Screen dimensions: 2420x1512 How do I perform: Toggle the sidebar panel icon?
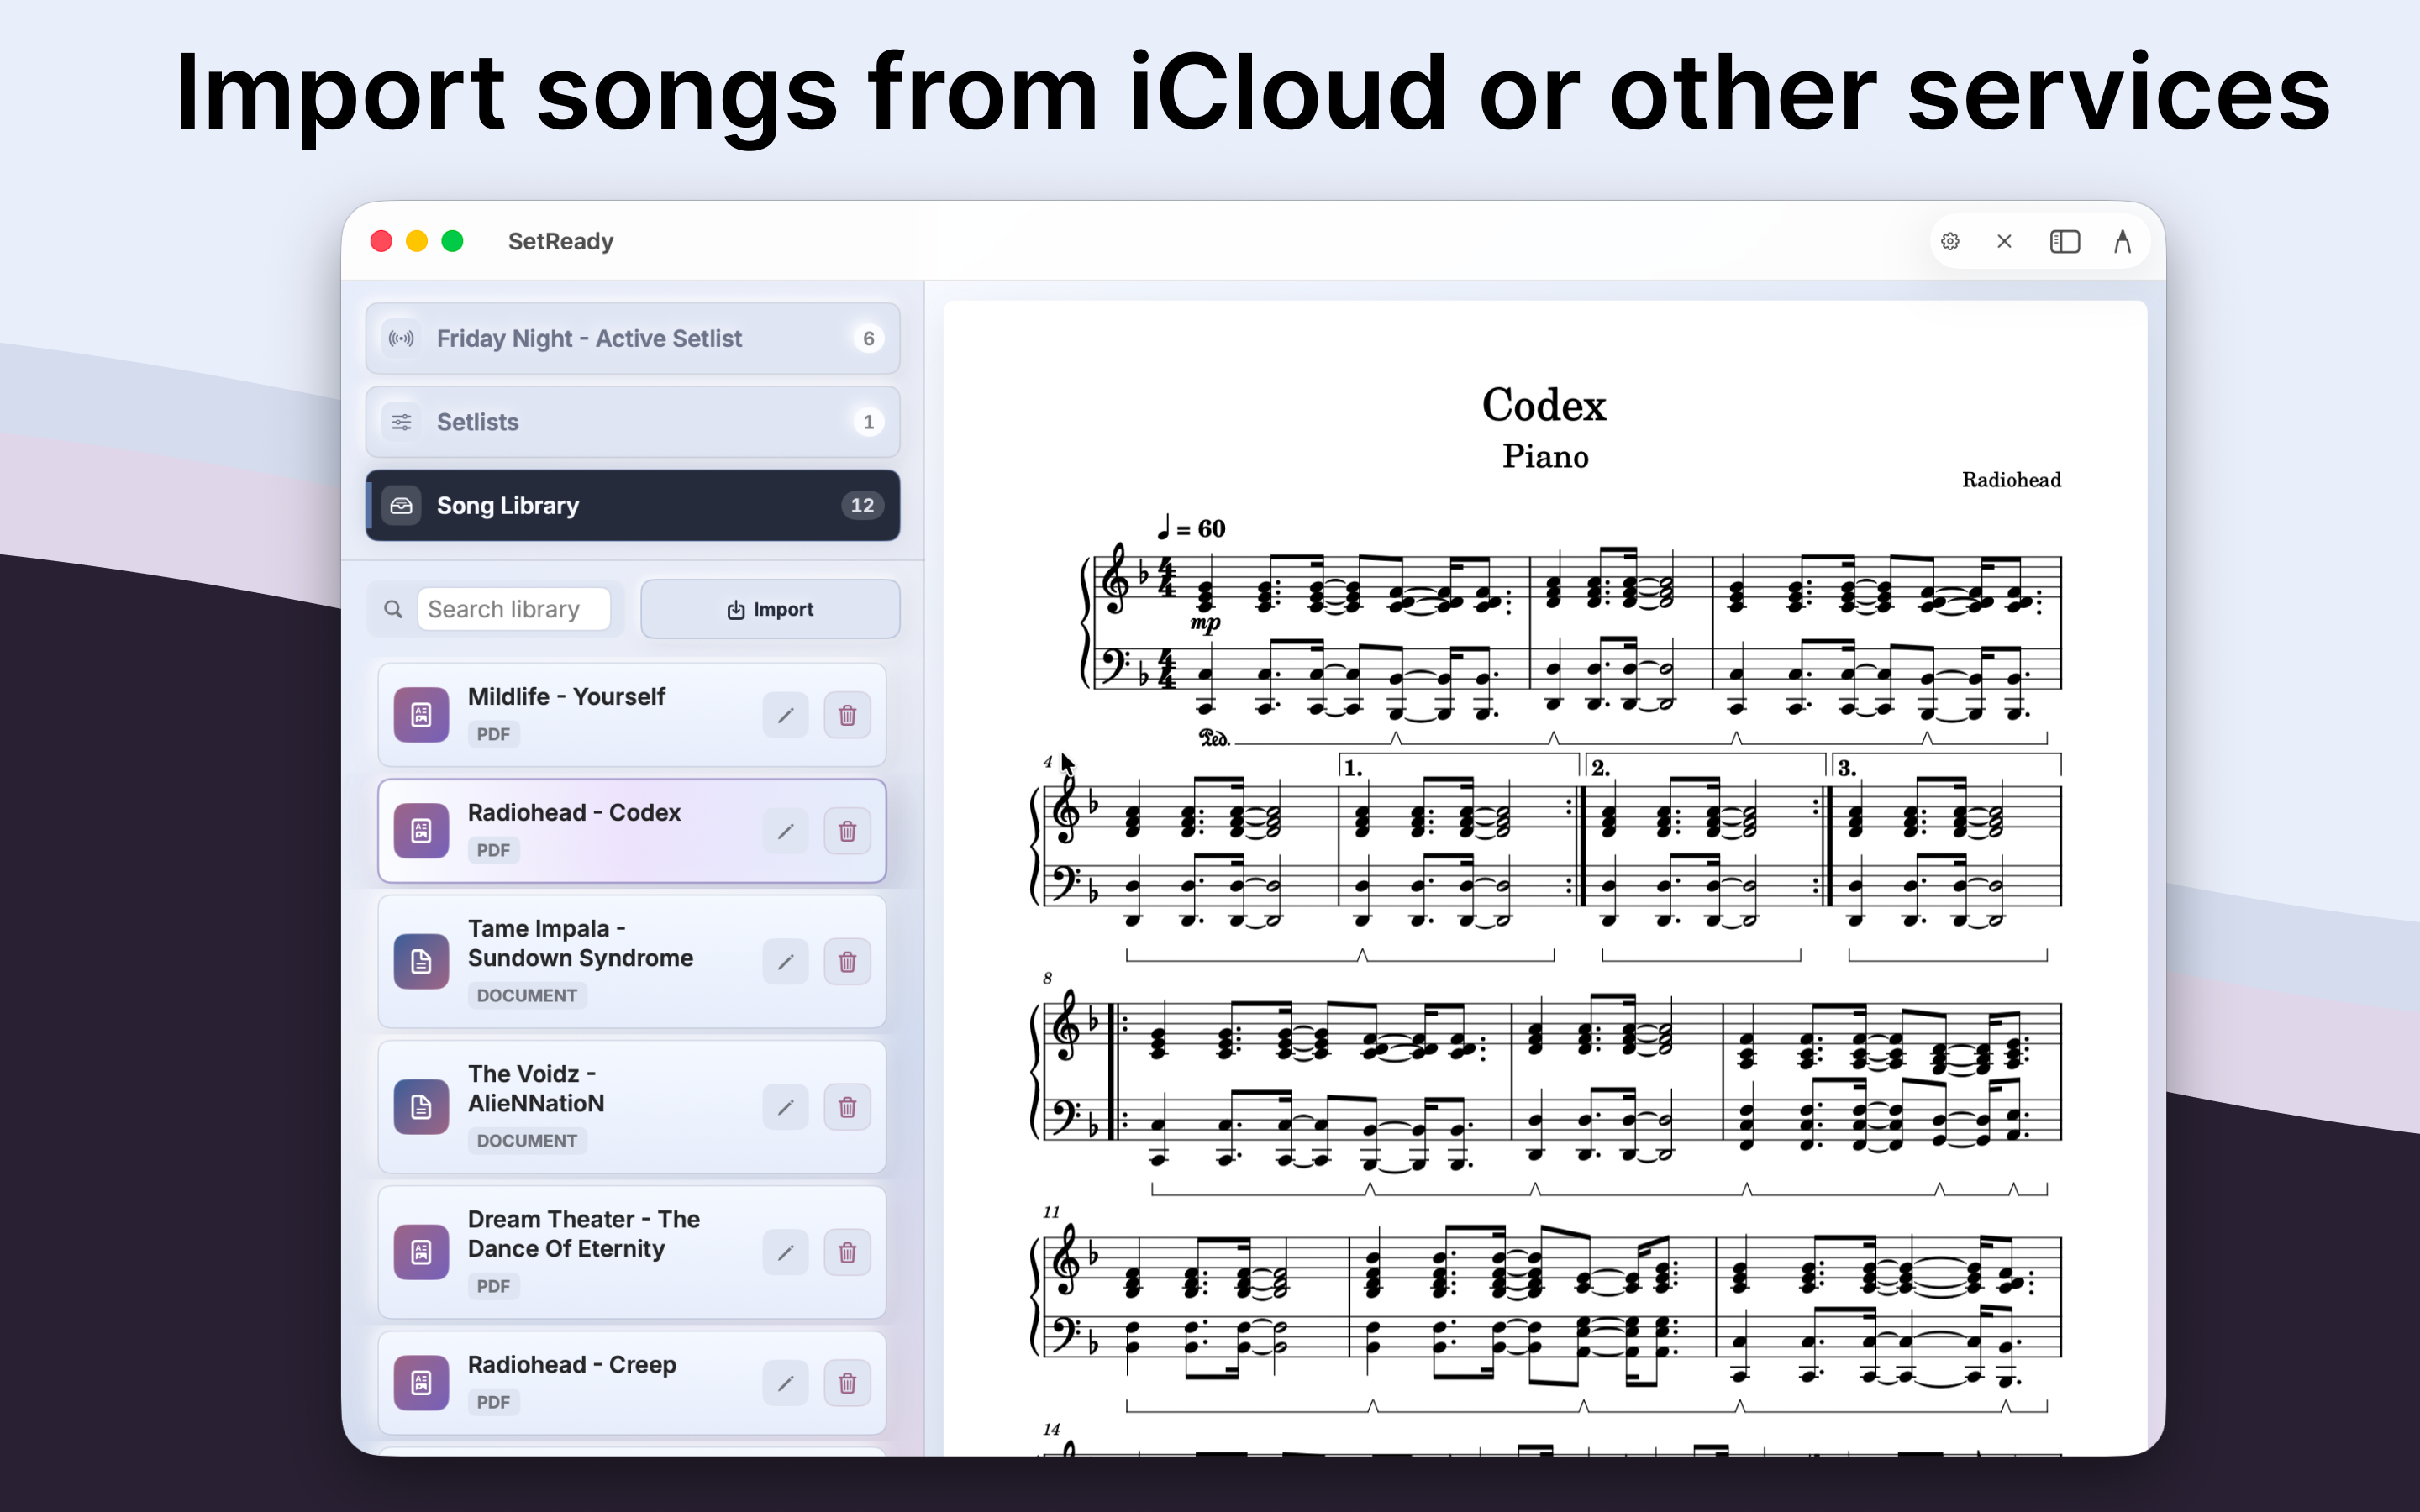click(2064, 241)
